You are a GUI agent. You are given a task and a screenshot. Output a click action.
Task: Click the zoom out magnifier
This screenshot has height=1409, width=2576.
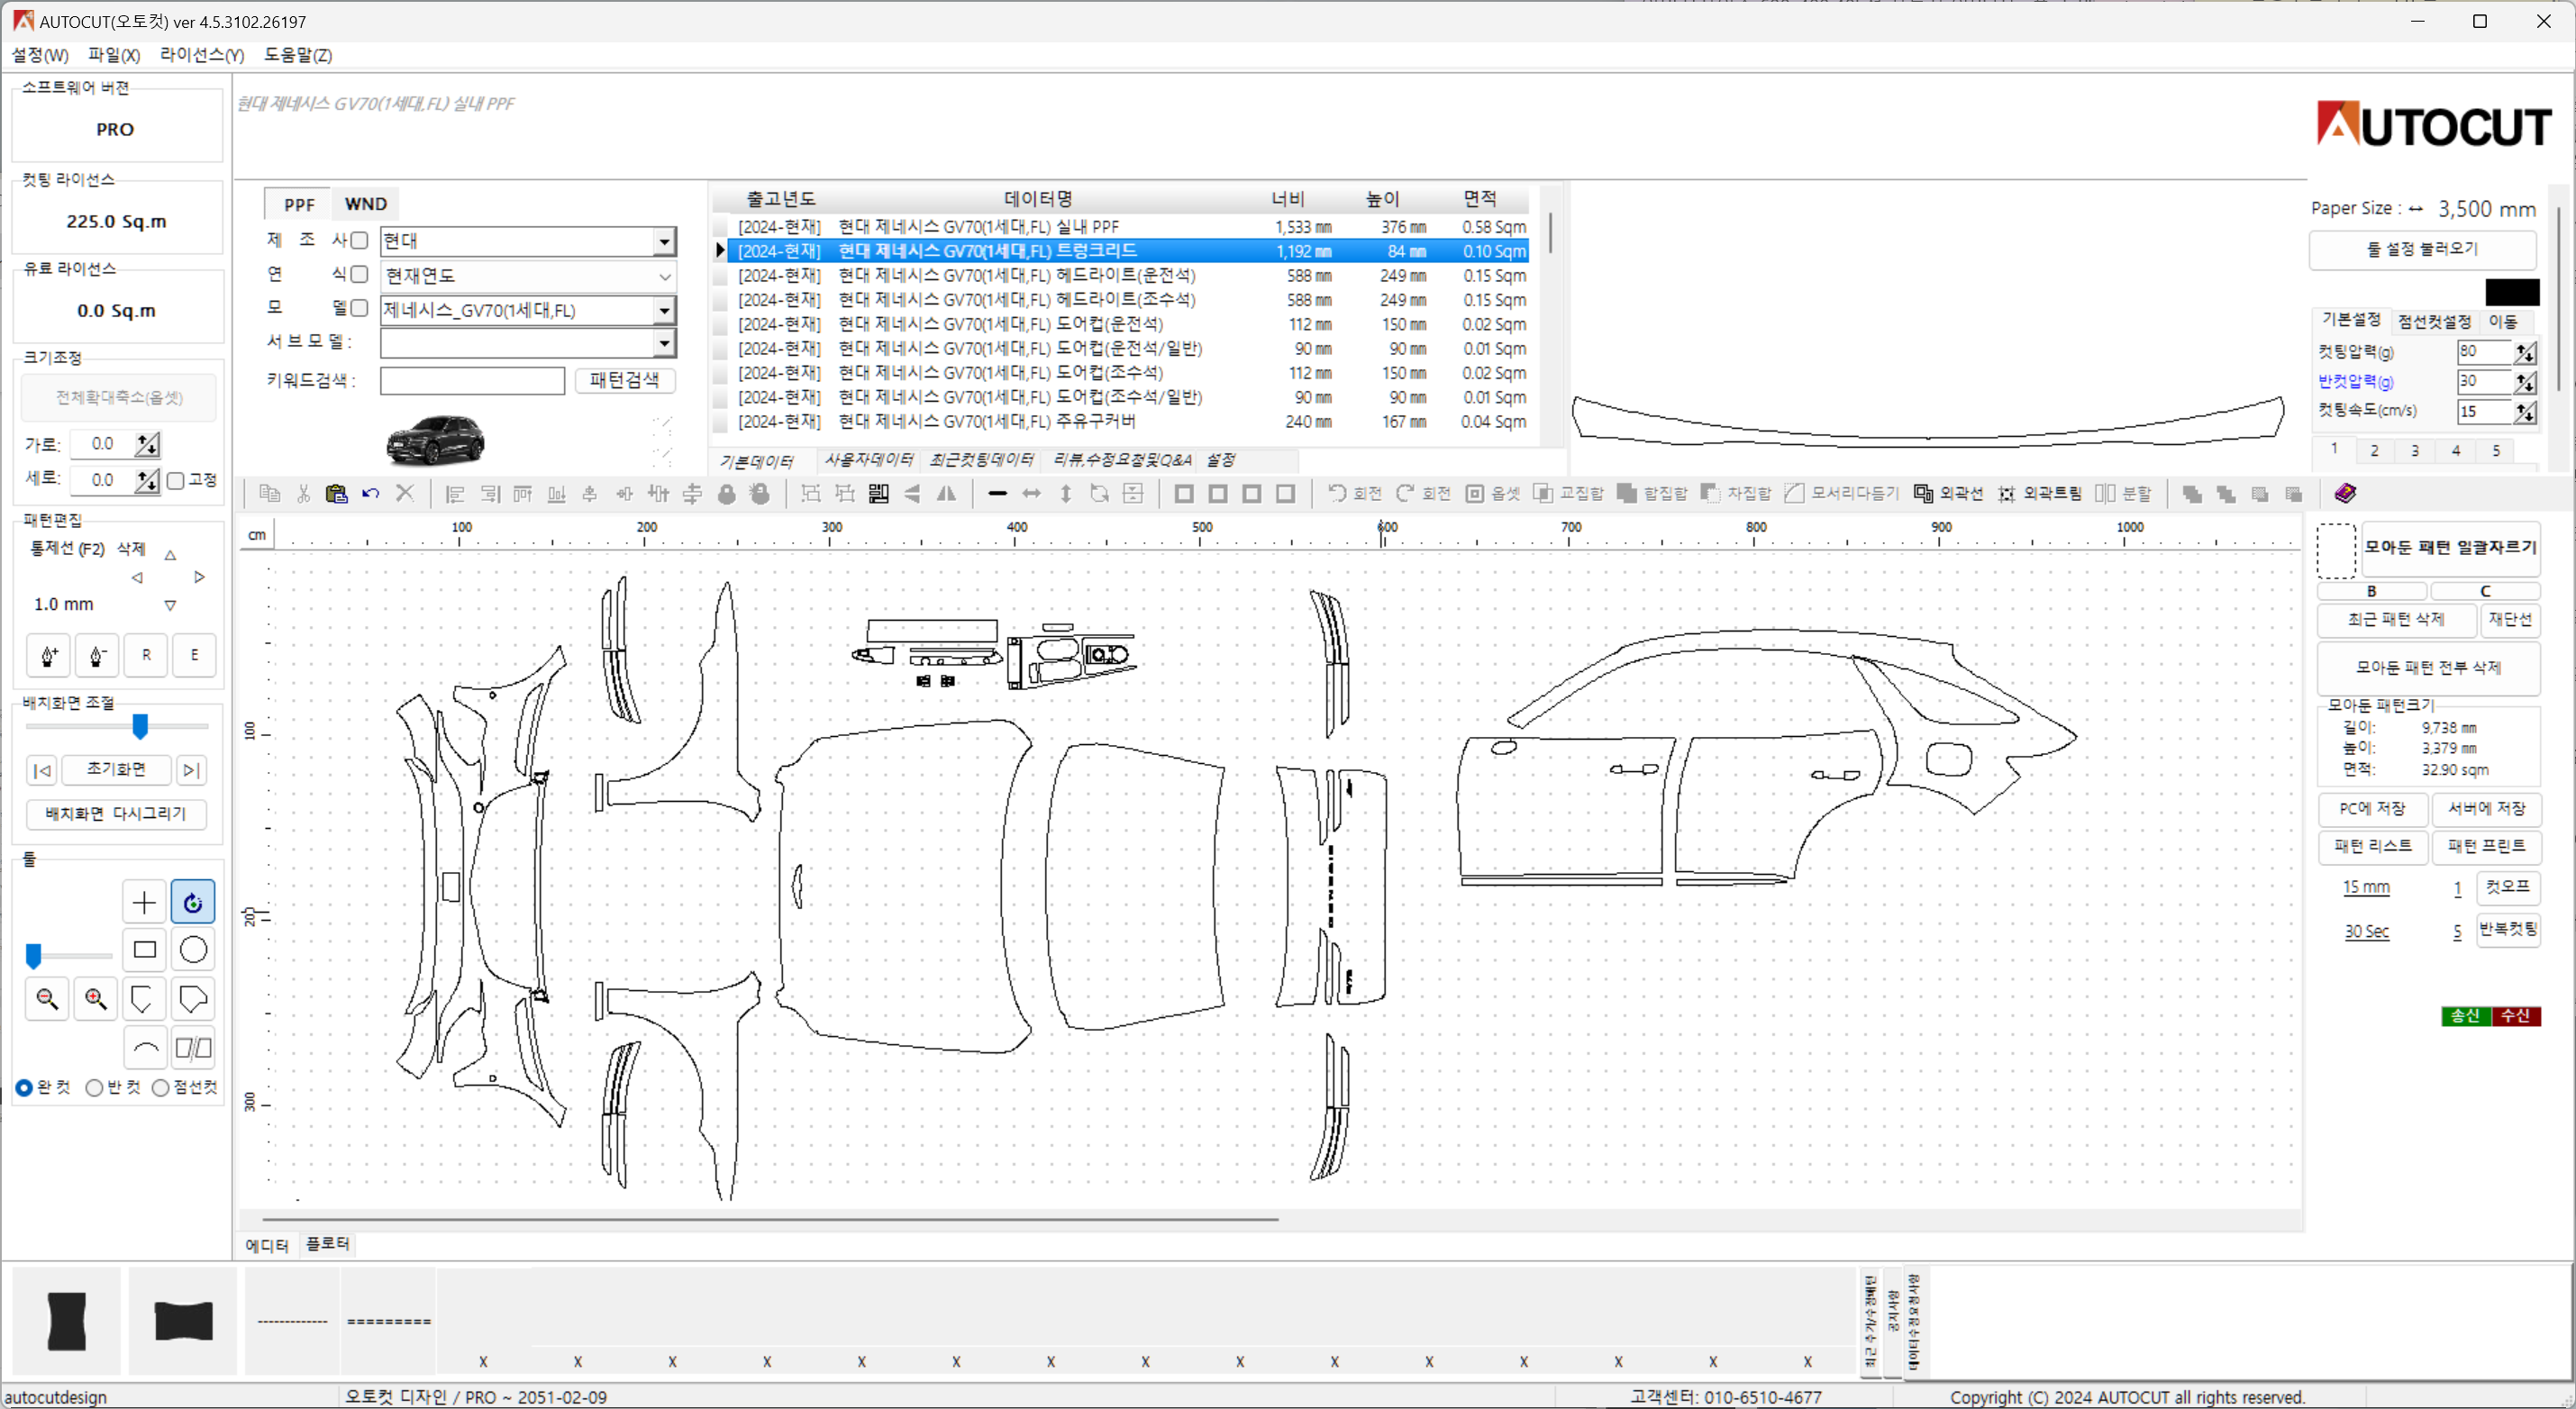pyautogui.click(x=47, y=998)
